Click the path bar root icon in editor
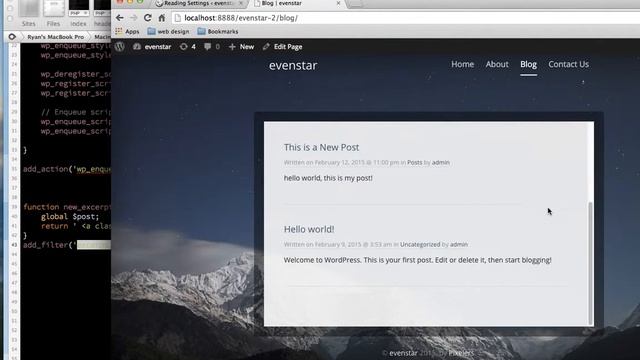 12,37
